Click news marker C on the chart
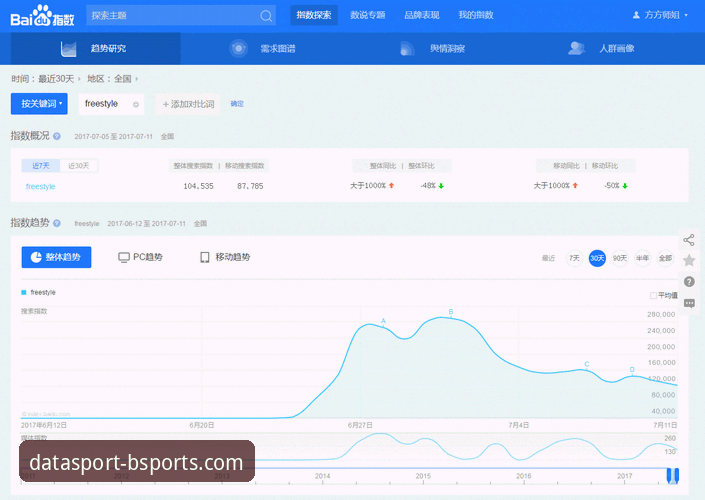 click(x=587, y=364)
